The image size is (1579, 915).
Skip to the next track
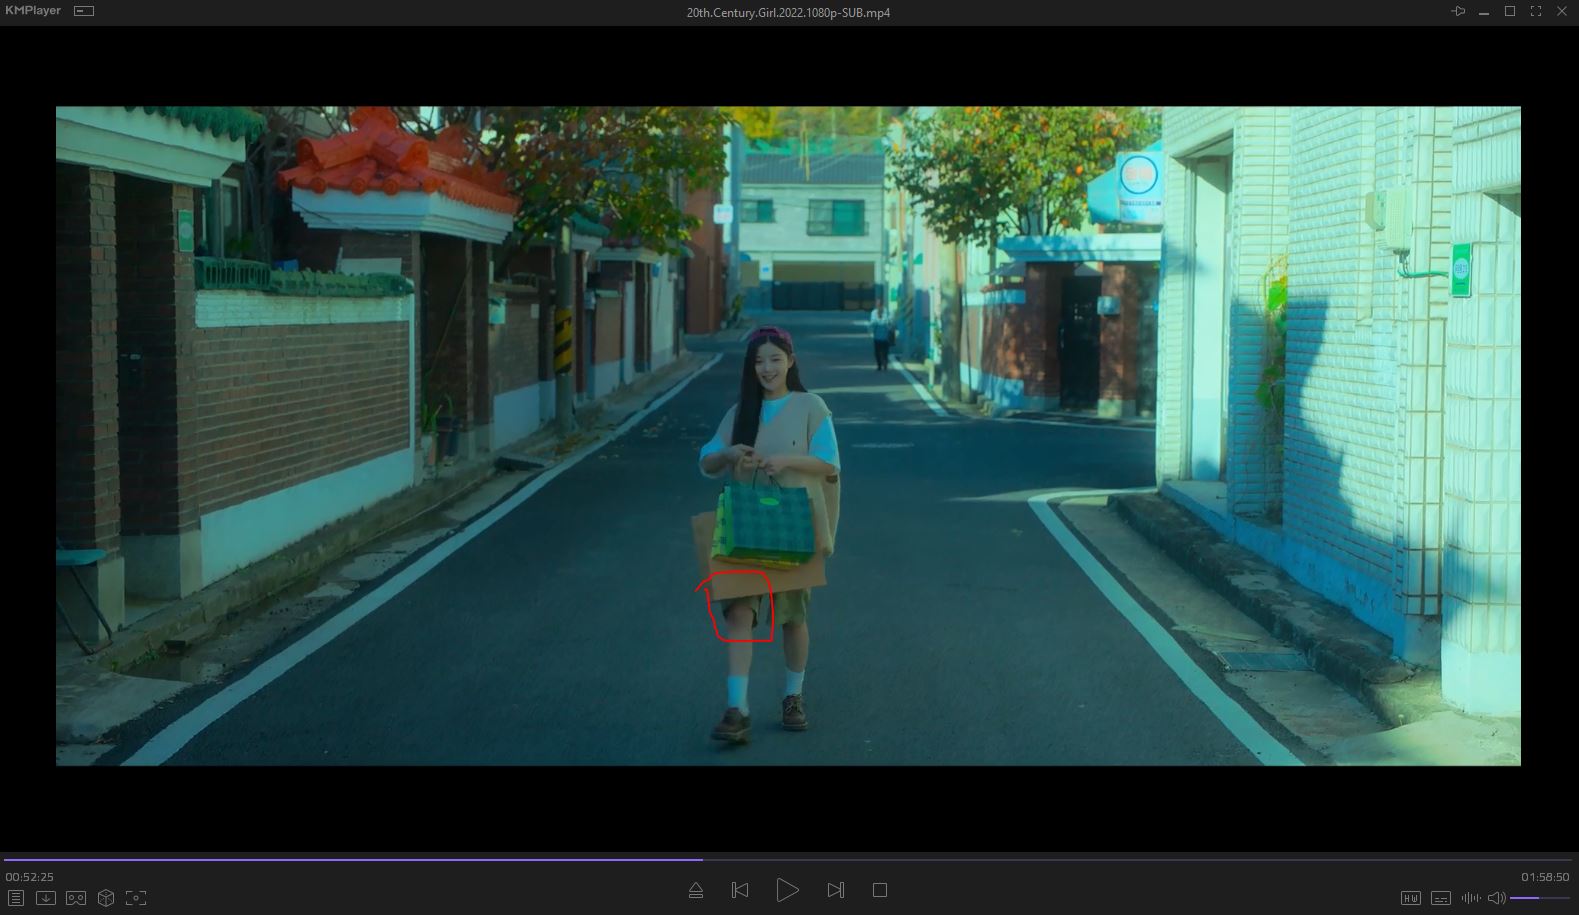pyautogui.click(x=836, y=890)
